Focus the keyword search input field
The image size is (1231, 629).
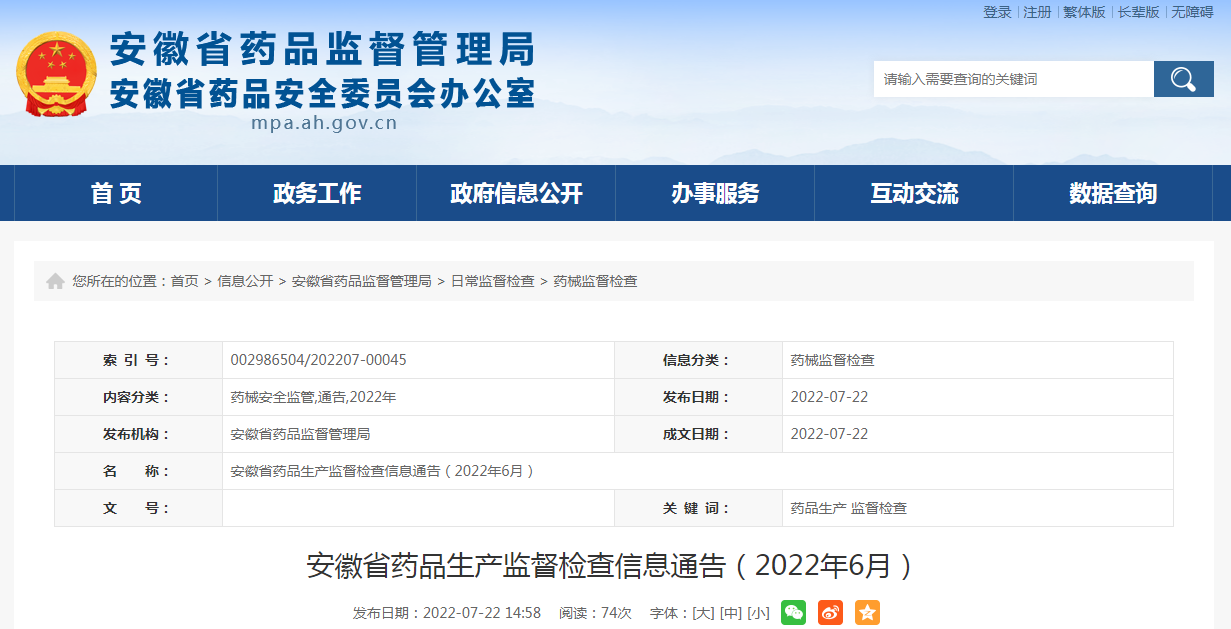point(1014,79)
